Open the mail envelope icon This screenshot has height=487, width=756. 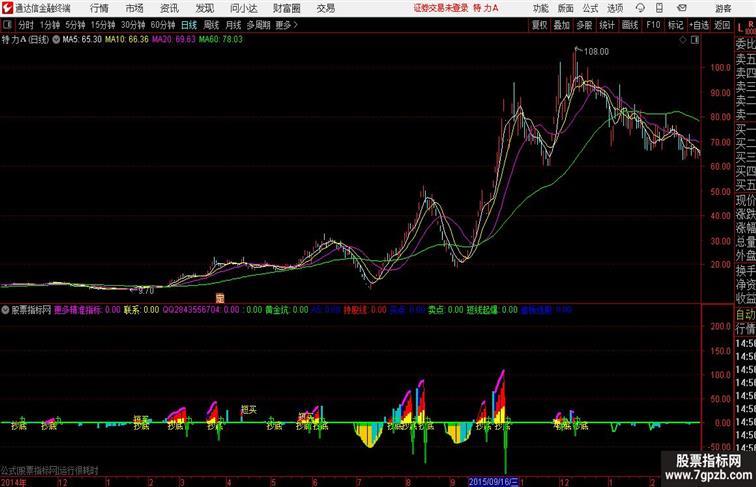[682, 8]
